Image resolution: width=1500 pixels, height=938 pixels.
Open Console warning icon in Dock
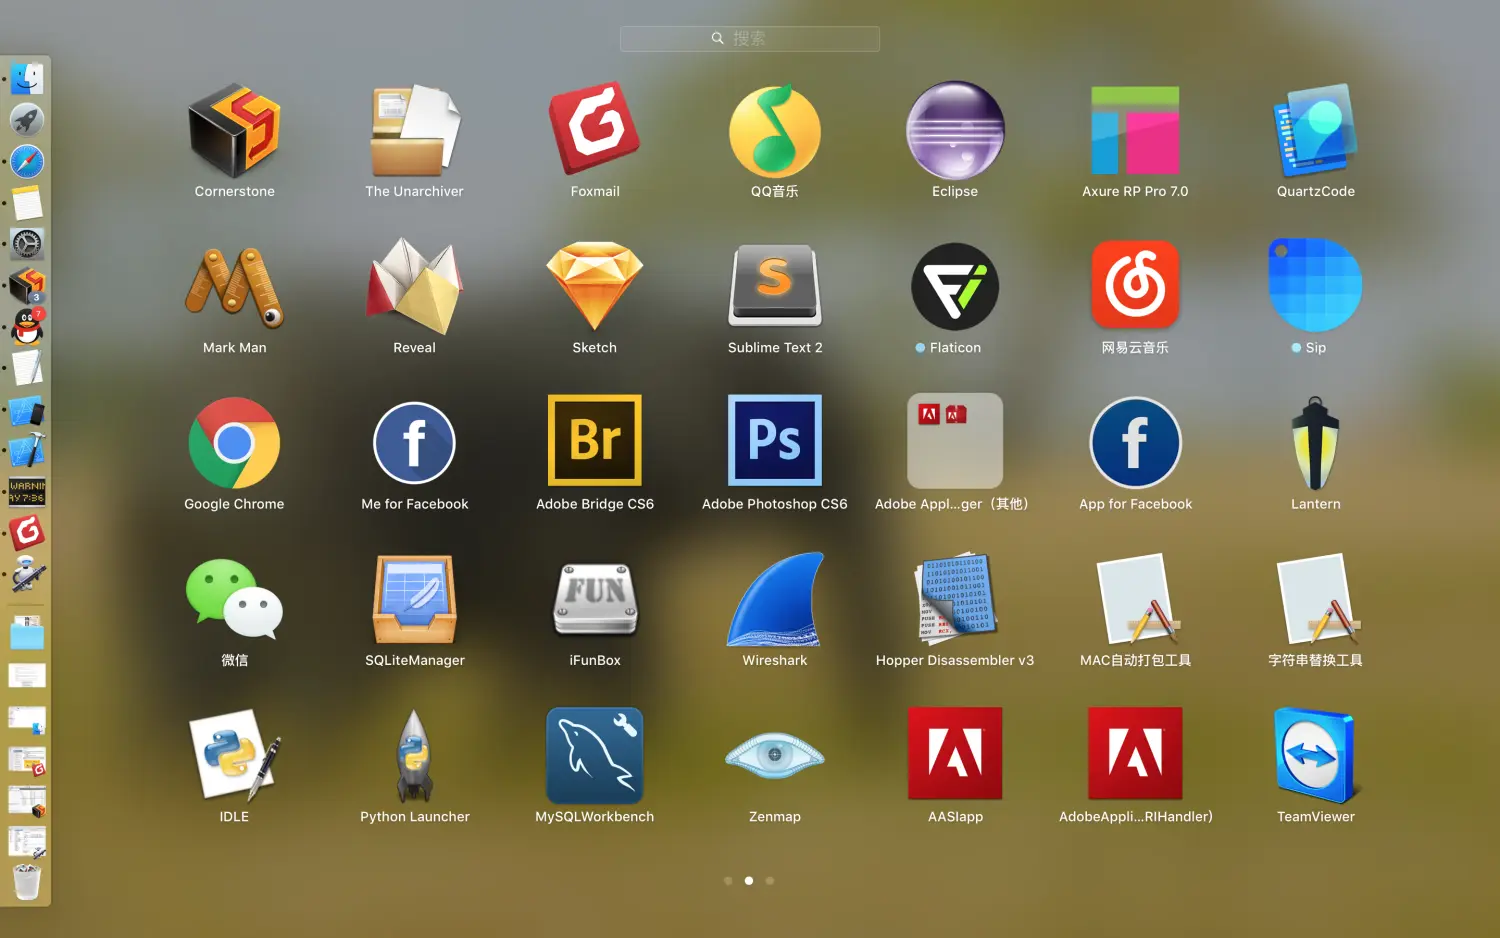click(x=27, y=491)
